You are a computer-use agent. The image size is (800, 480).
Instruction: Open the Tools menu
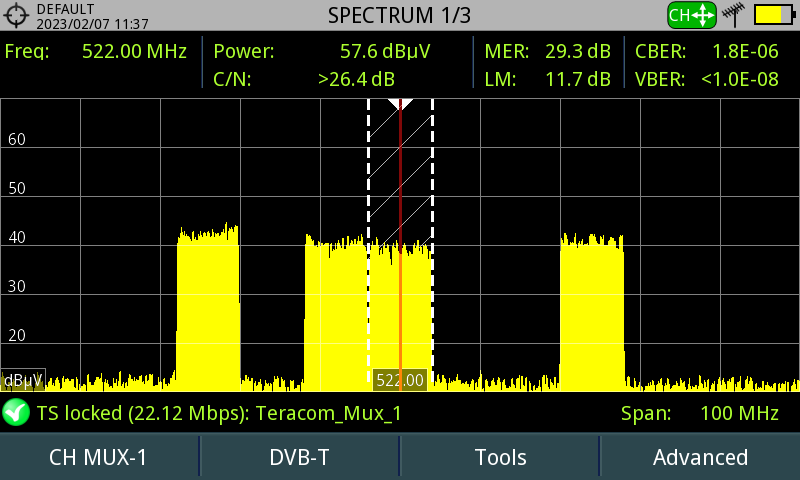[500, 457]
